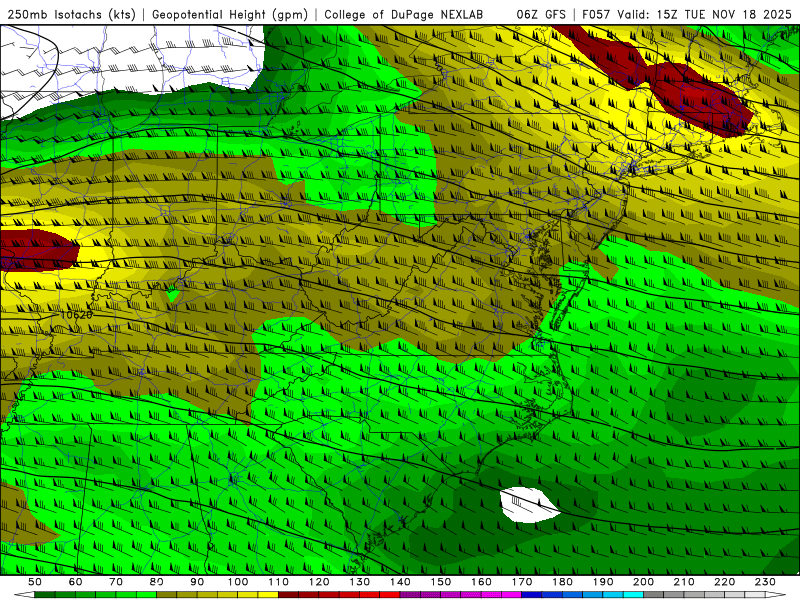Screen dimensions: 800x600
Task: Click the 'Geopotential Height (gpm)' header label
Action: (230, 15)
